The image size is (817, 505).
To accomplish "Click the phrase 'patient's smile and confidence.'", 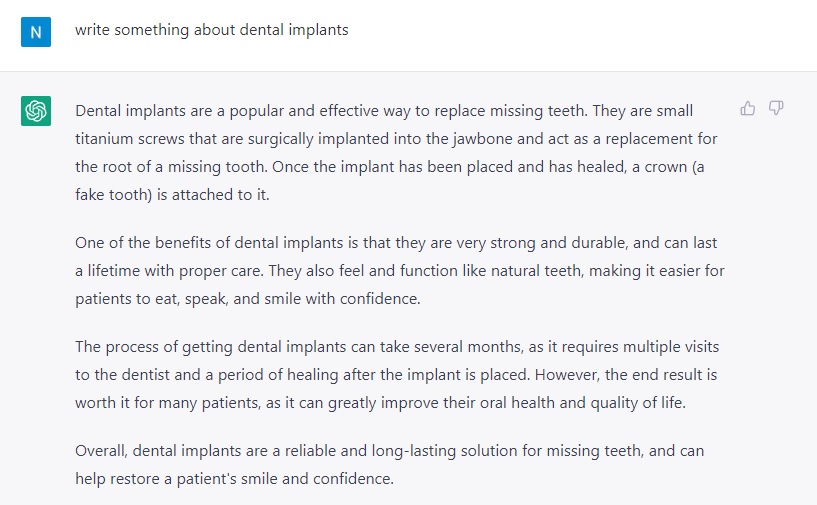I will [285, 479].
